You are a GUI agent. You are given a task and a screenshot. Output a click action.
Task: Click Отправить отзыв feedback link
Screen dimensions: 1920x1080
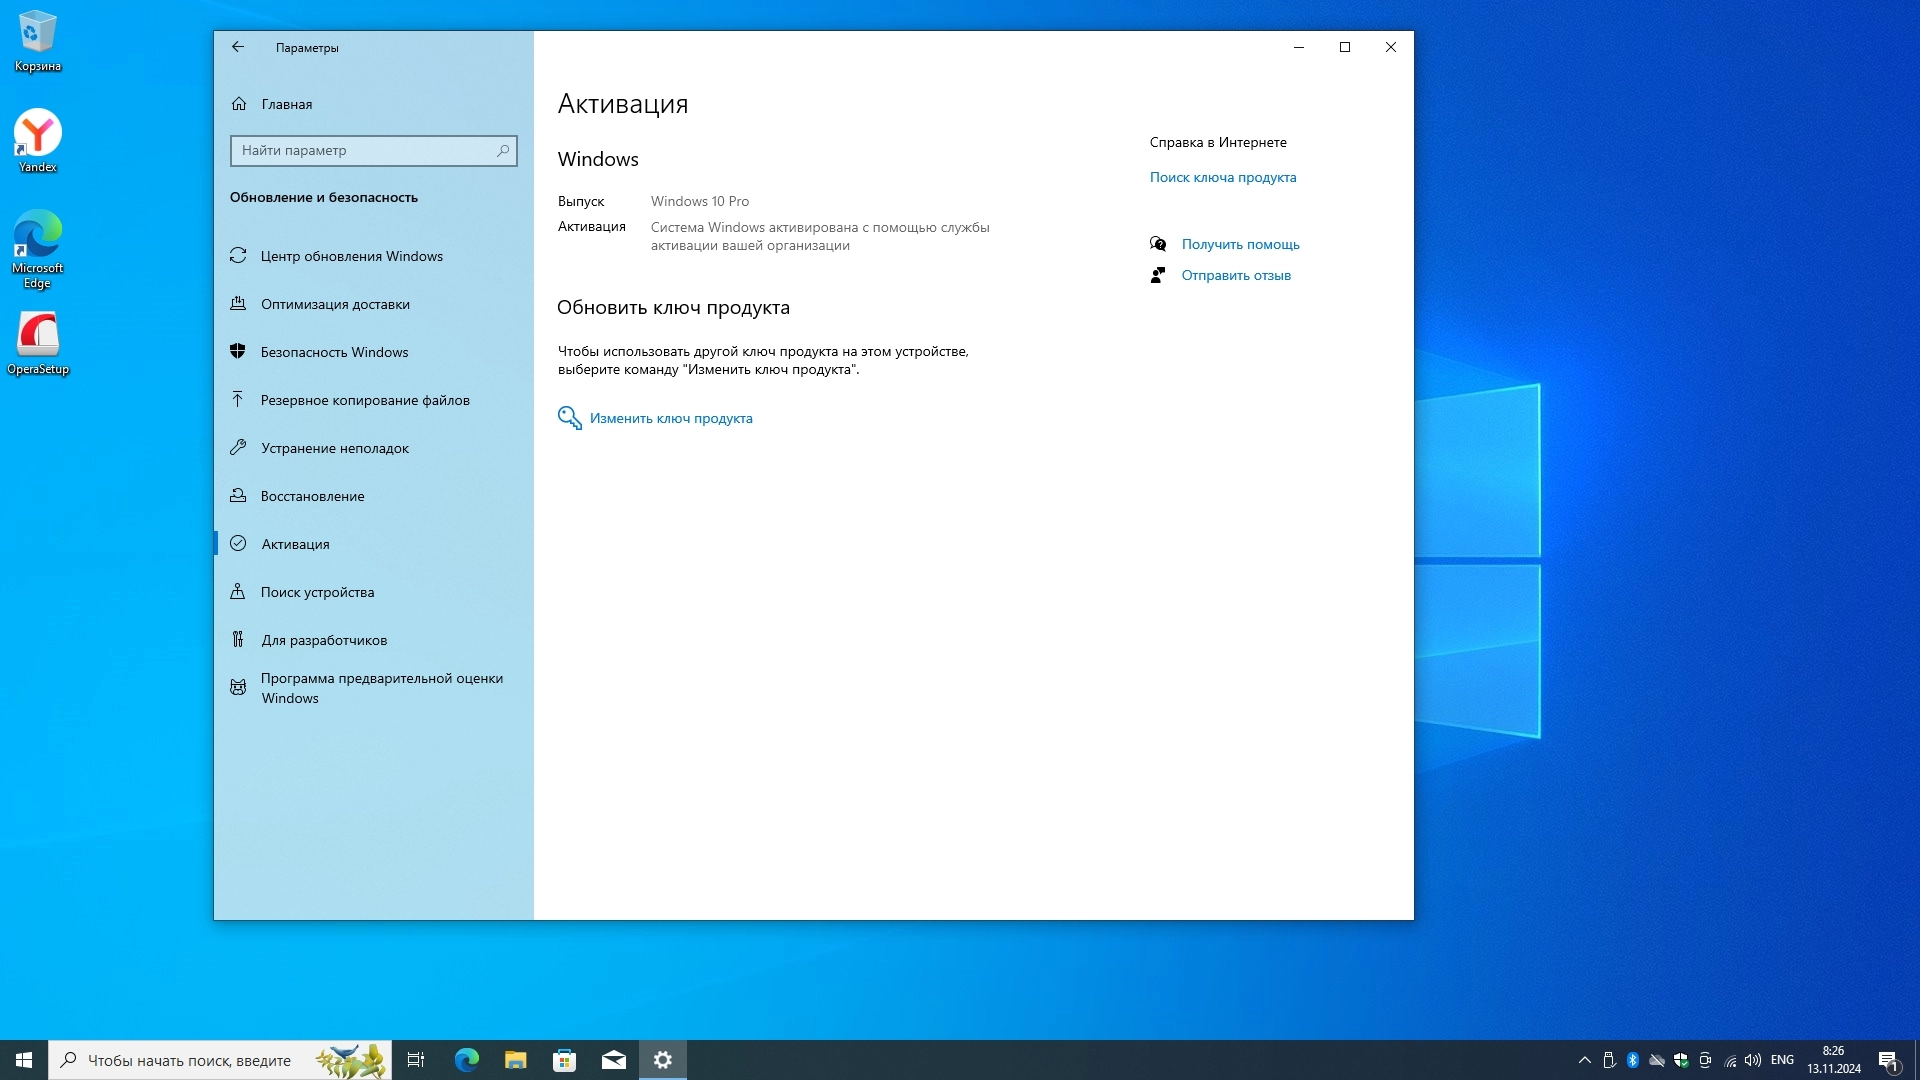(1236, 275)
